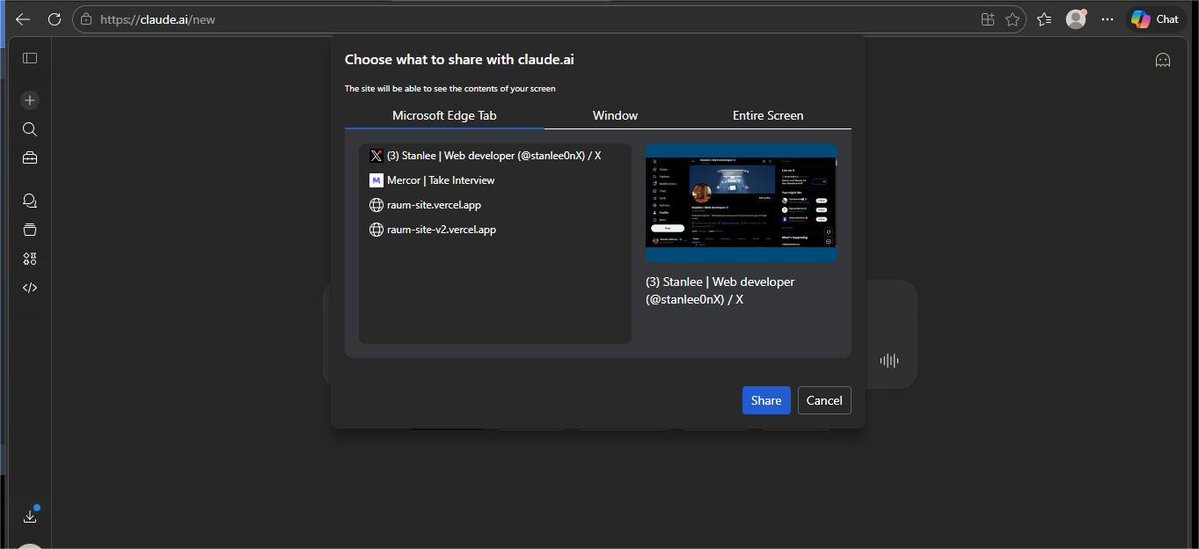Open the search icon in Claude's sidebar
Screen dimensions: 1199x549
click(x=30, y=129)
